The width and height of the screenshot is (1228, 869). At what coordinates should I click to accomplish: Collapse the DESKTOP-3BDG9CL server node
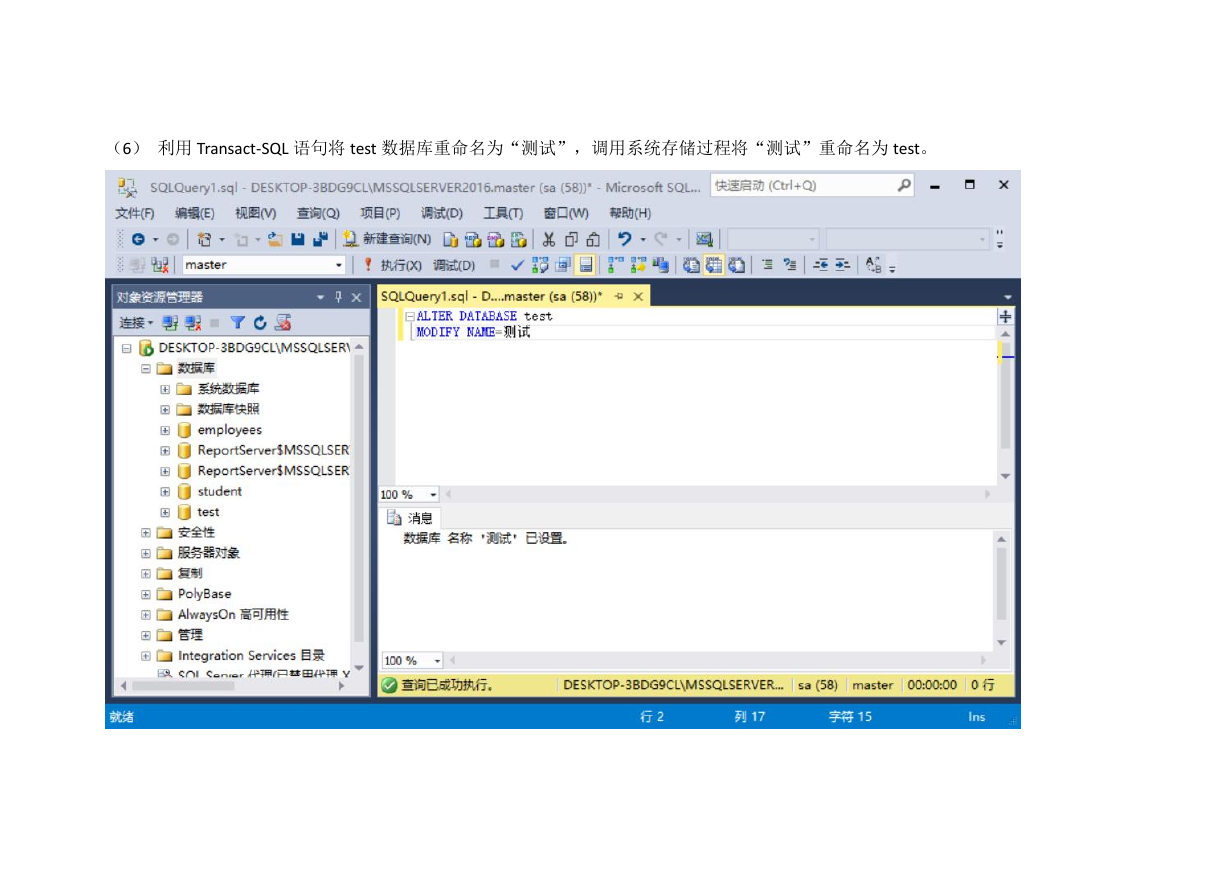pos(127,348)
